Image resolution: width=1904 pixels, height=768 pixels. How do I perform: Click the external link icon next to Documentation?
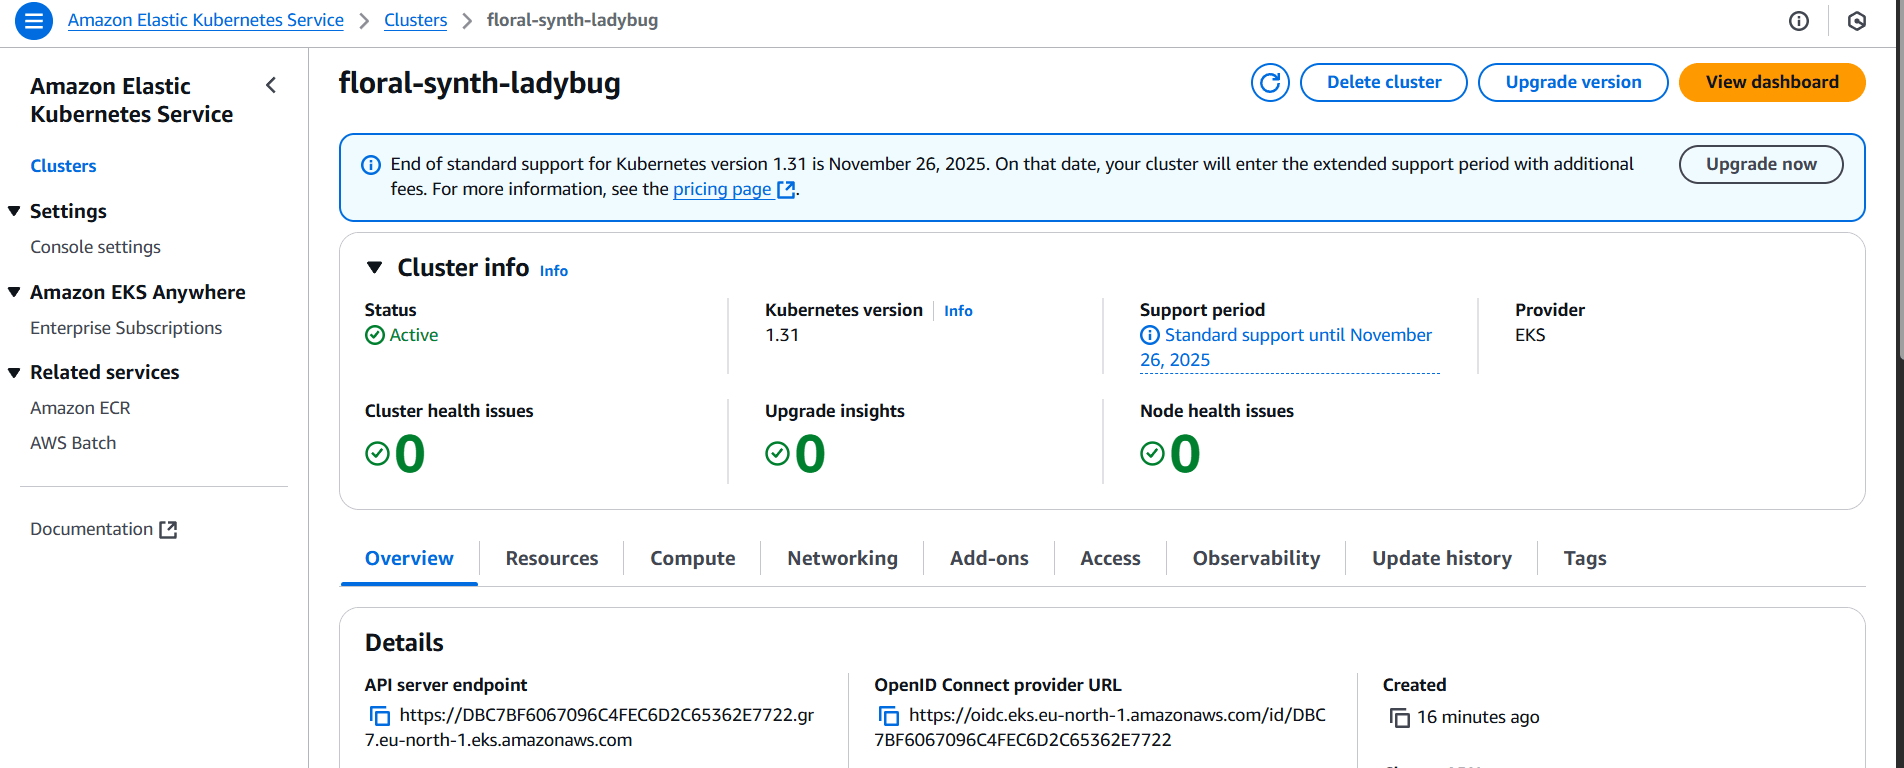pos(168,530)
